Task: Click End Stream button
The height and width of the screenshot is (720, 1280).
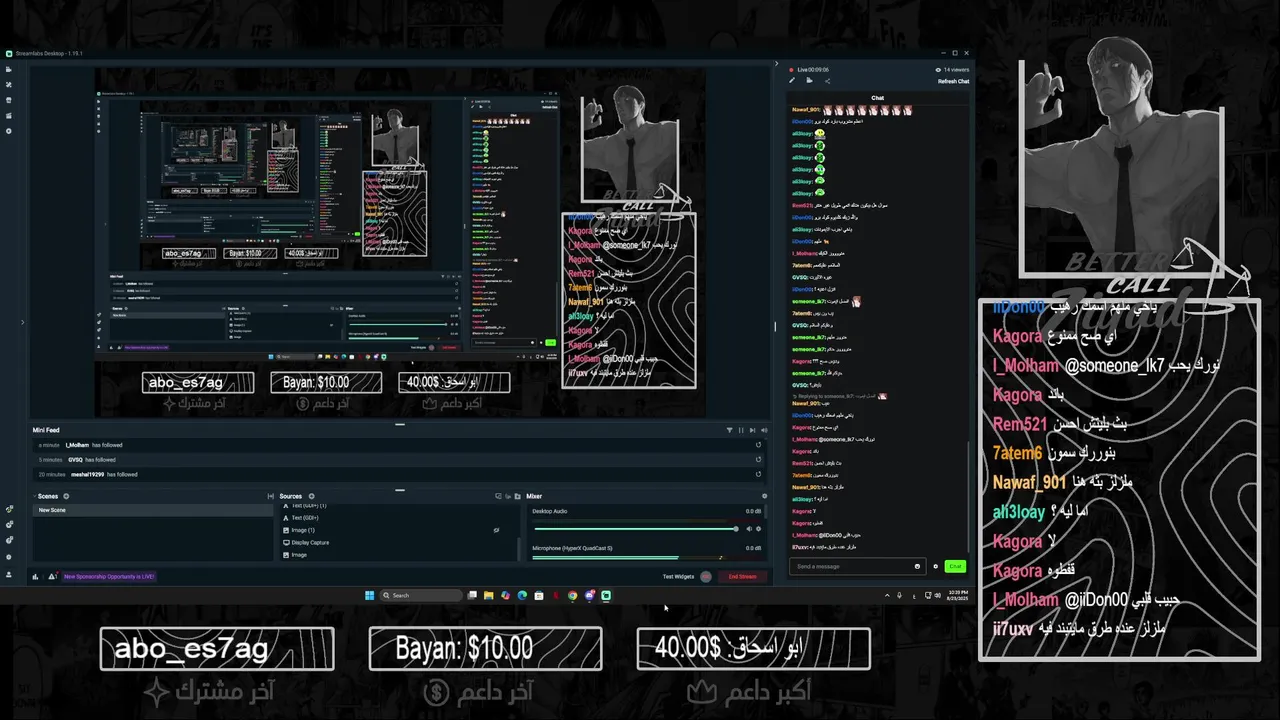Action: (x=742, y=576)
